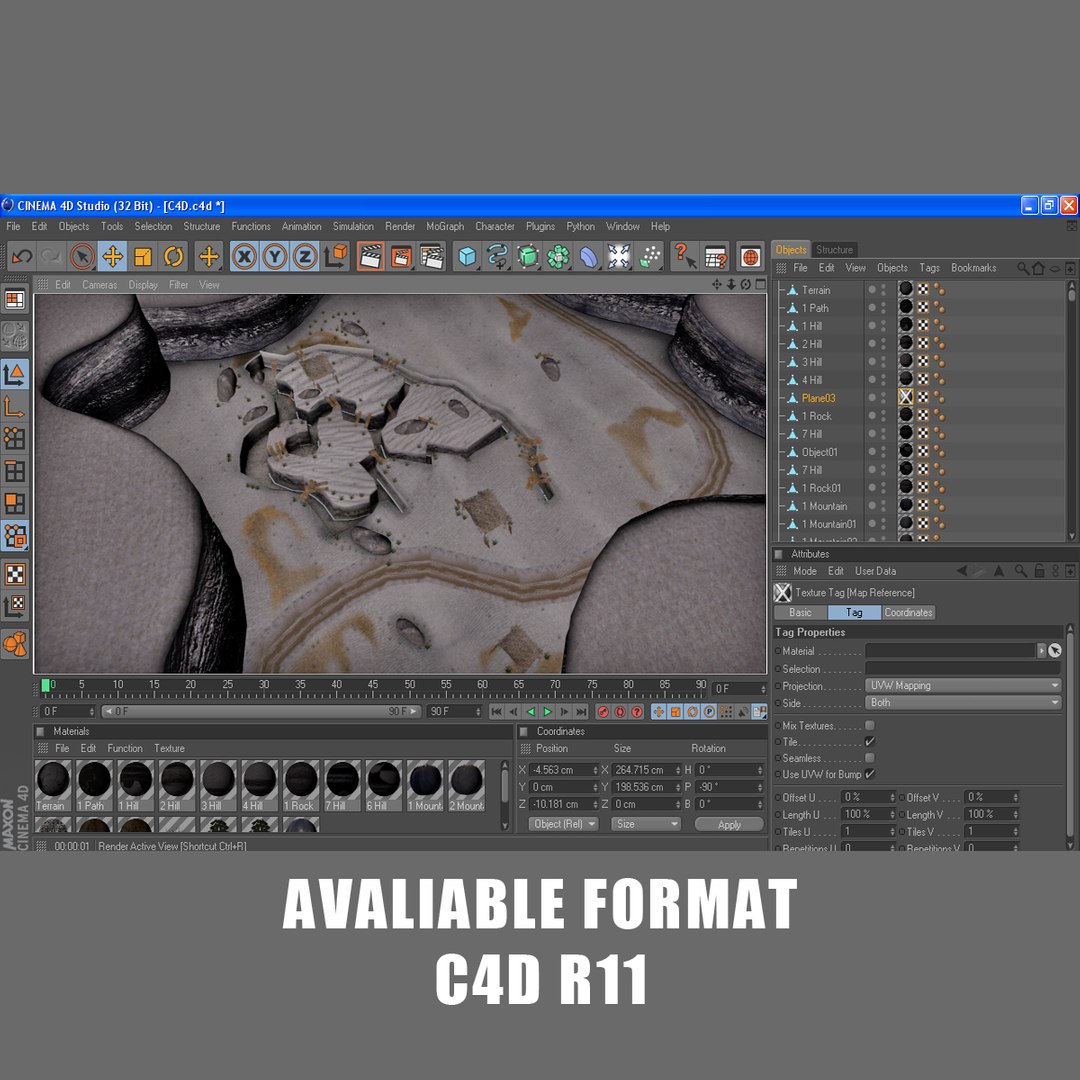Viewport: 1080px width, 1080px height.
Task: Open the Materials Texture menu
Action: [169, 748]
